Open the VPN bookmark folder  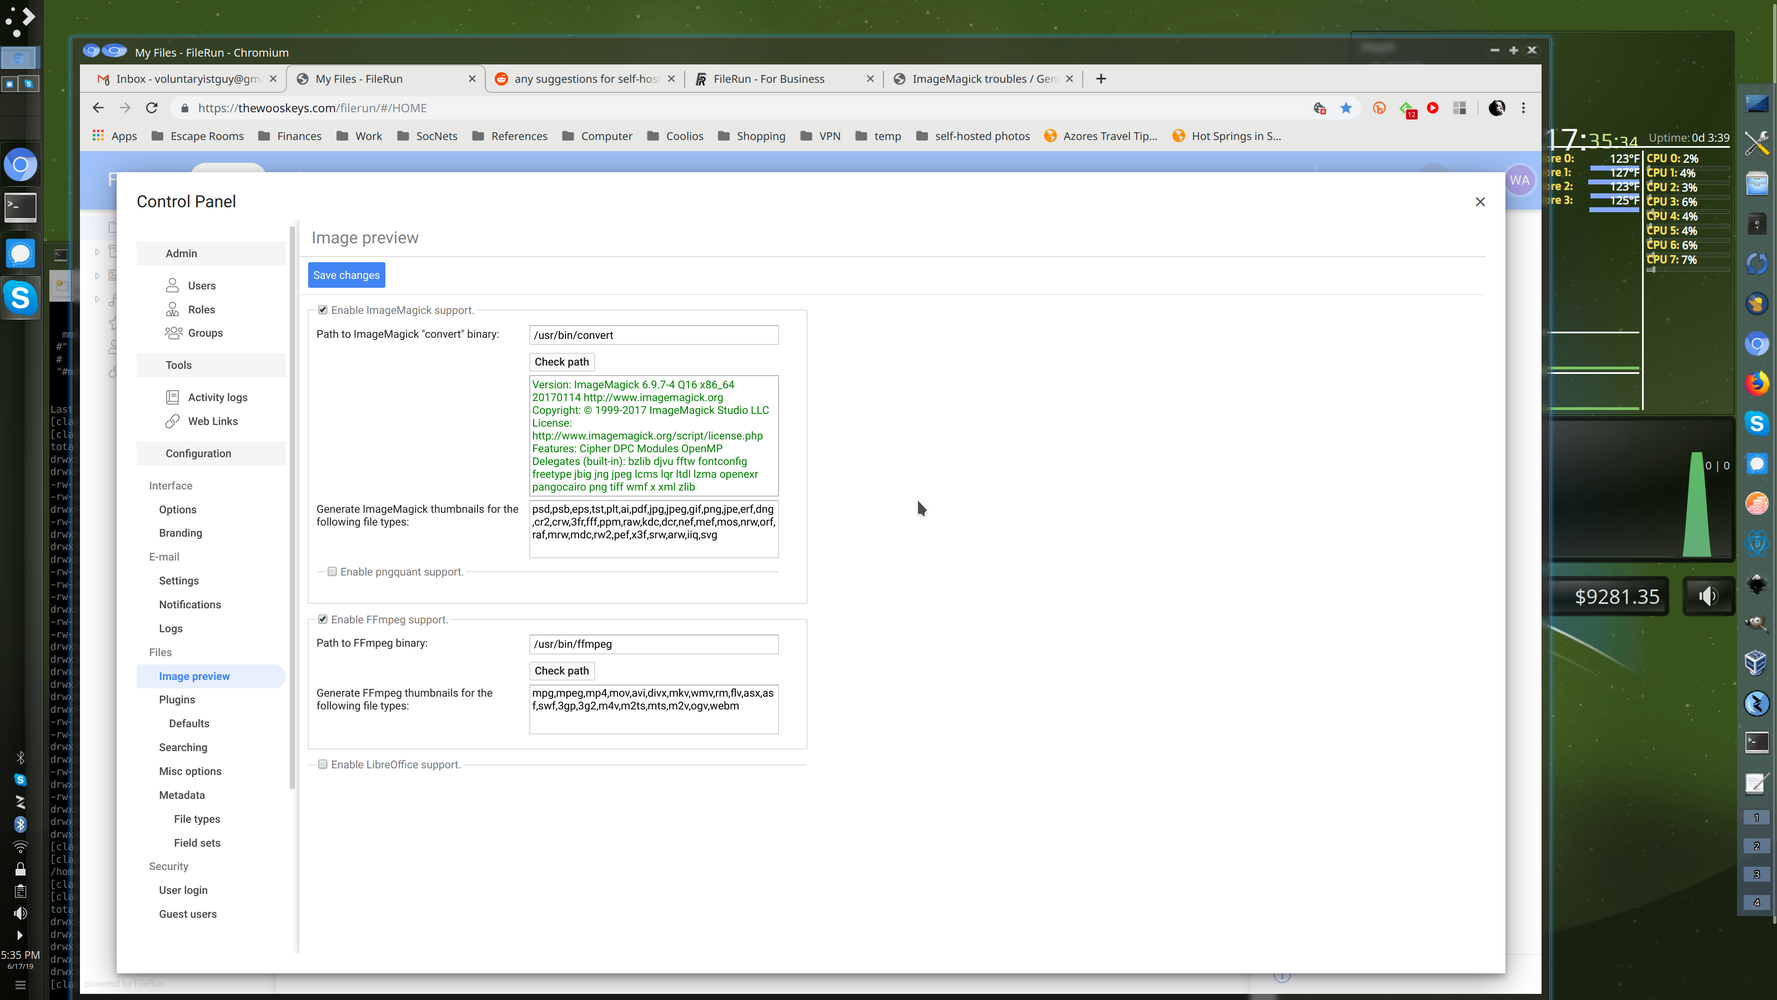[x=820, y=136]
